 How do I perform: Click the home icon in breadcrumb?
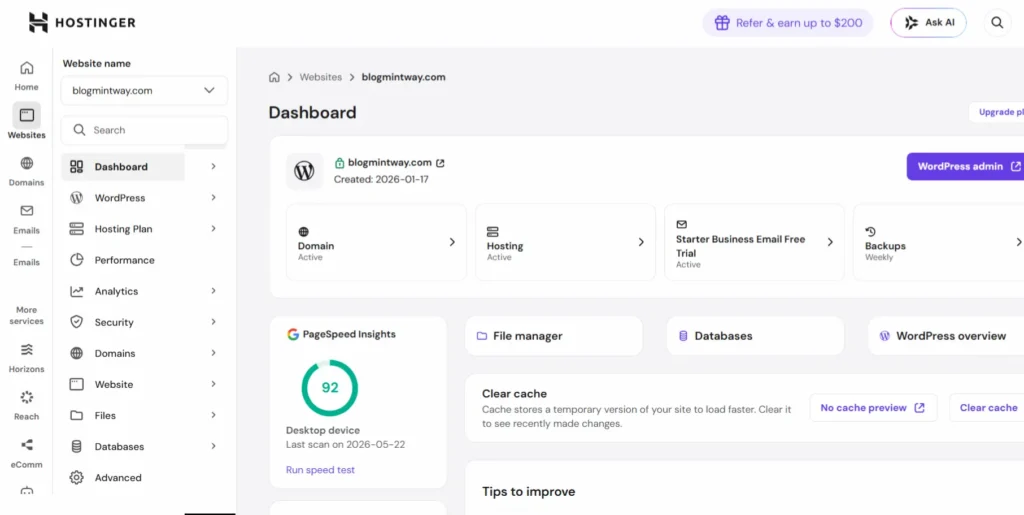click(274, 77)
